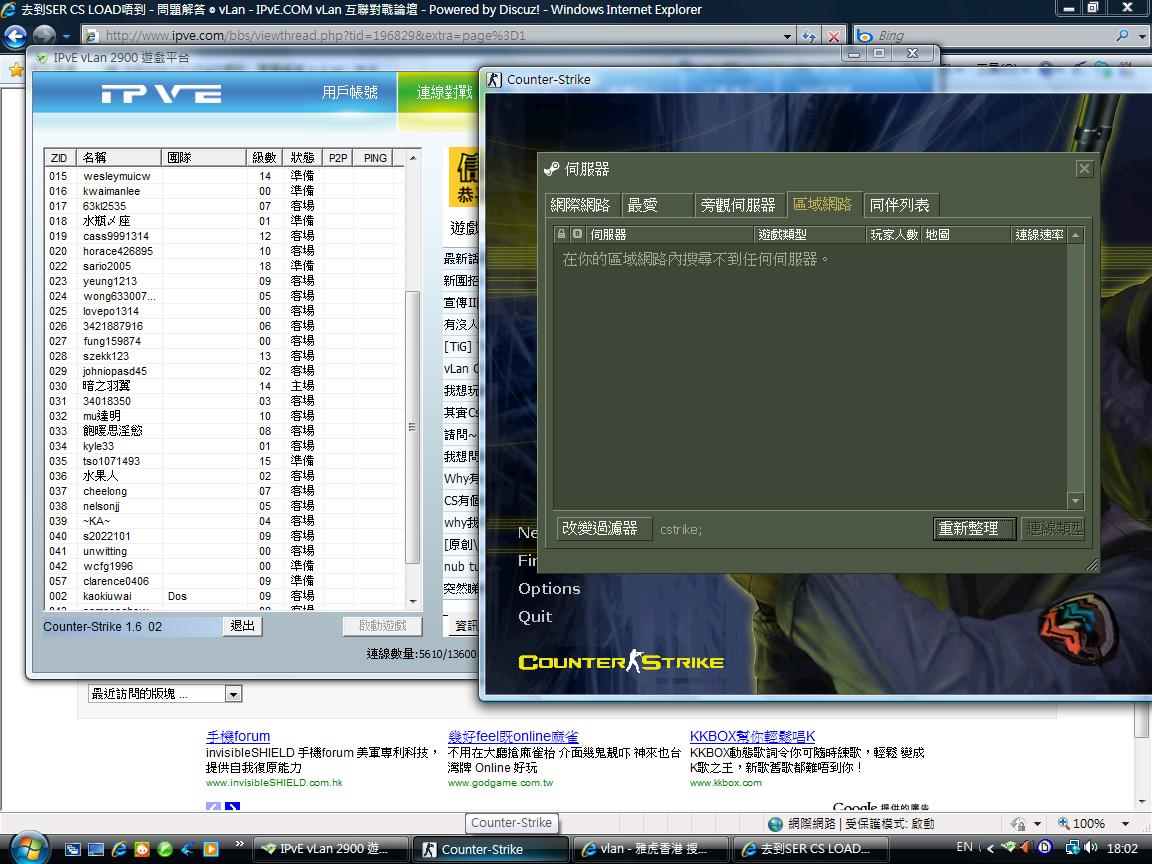Close the server browser dialog
The width and height of the screenshot is (1152, 864).
pos(1084,169)
